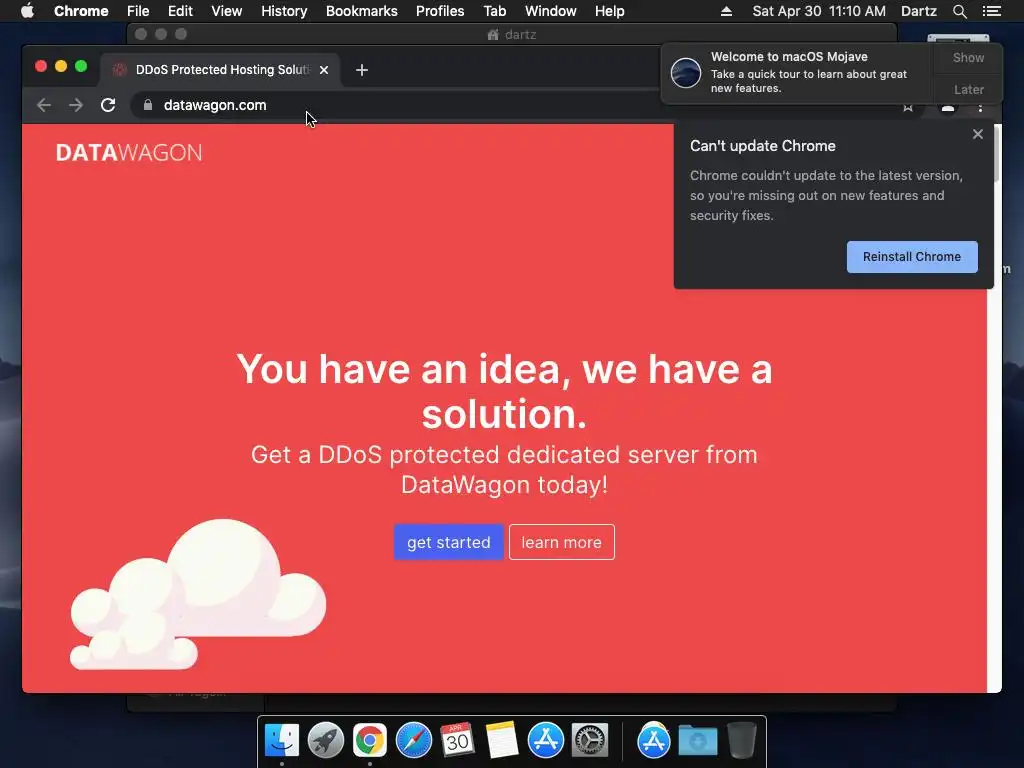This screenshot has width=1024, height=768.
Task: Open the File menu
Action: click(138, 11)
